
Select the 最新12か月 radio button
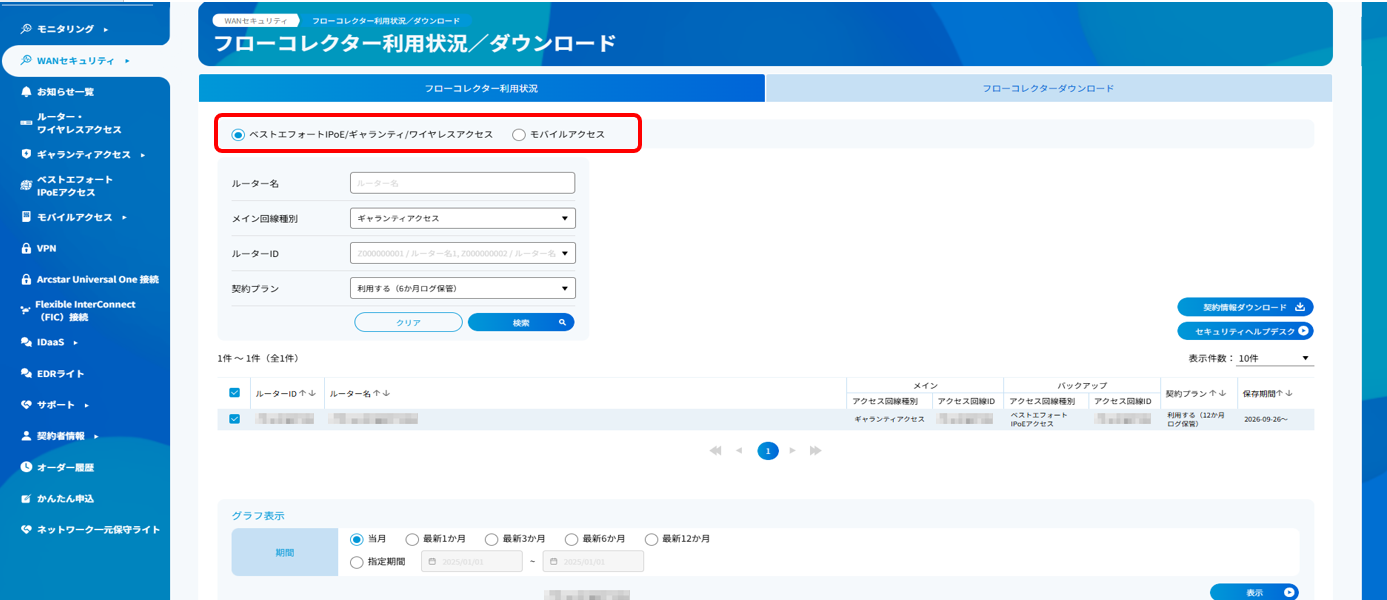click(651, 539)
